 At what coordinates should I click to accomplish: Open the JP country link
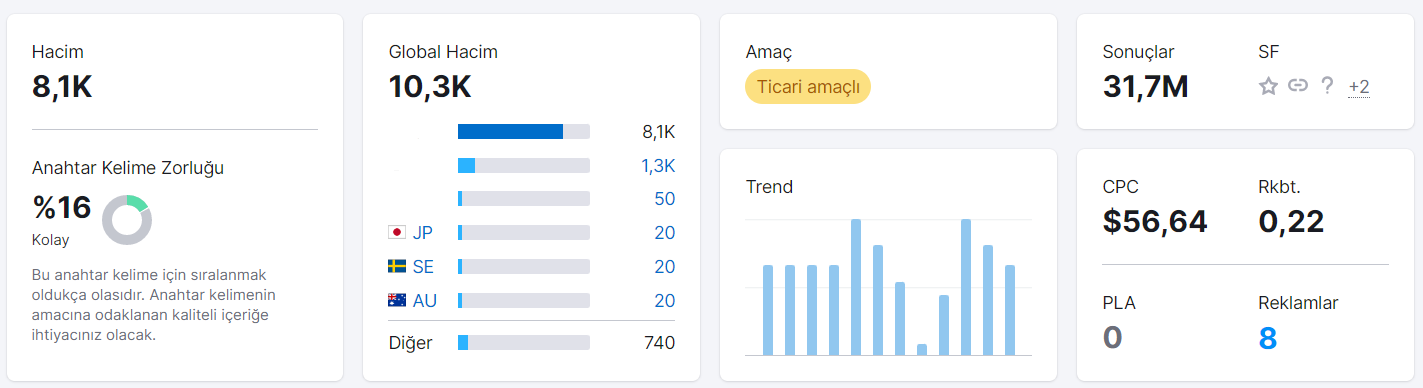point(423,232)
